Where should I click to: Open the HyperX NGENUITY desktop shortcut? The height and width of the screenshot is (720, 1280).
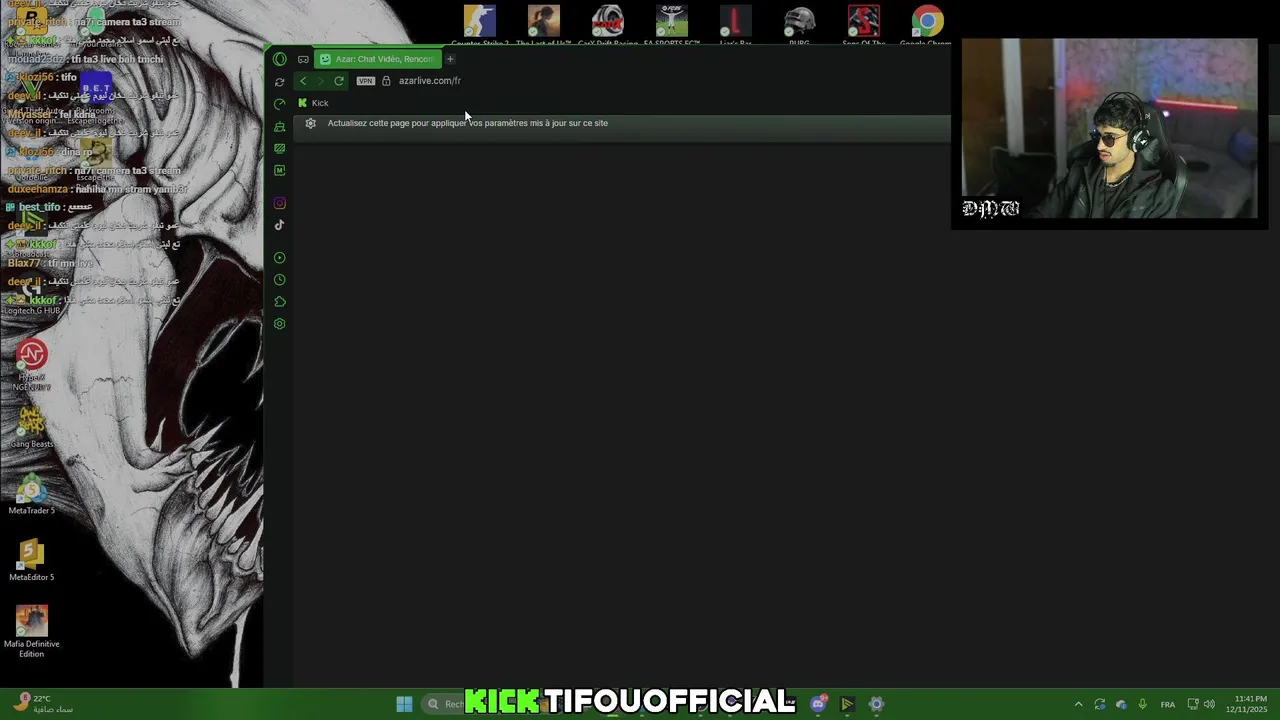pyautogui.click(x=31, y=364)
